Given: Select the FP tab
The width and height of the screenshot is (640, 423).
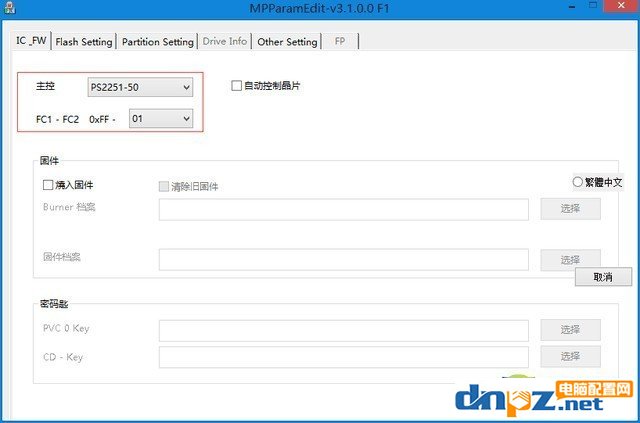Looking at the screenshot, I should click(340, 41).
